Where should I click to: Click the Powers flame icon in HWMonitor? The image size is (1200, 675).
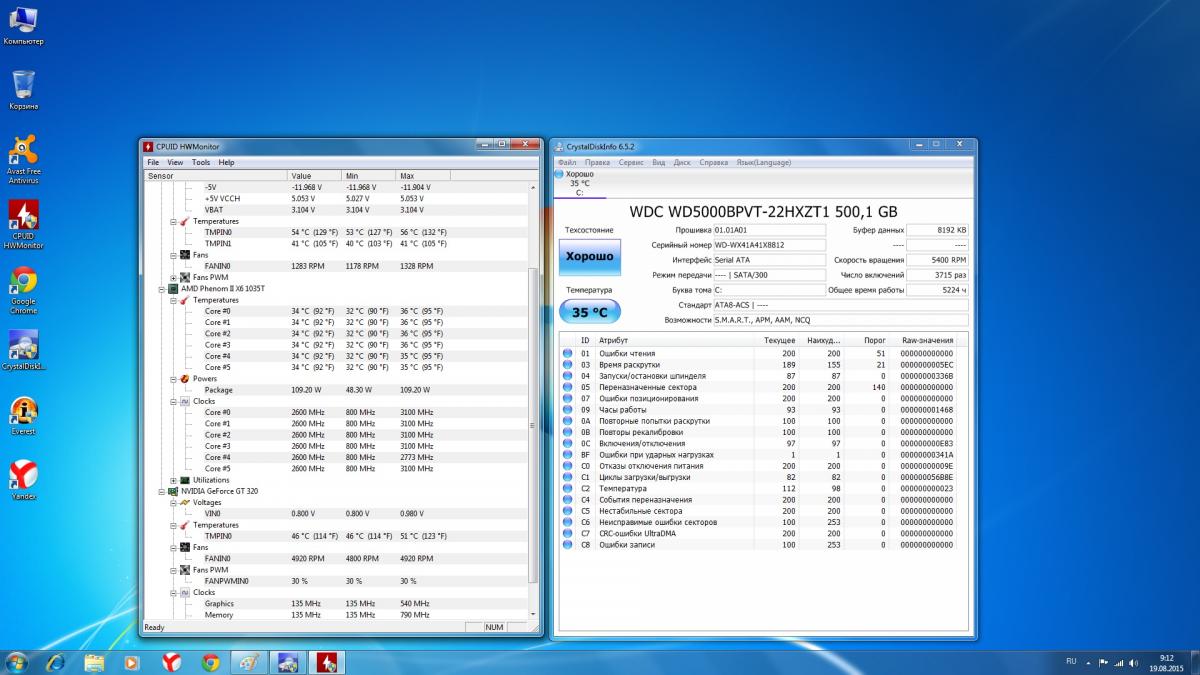coord(185,379)
